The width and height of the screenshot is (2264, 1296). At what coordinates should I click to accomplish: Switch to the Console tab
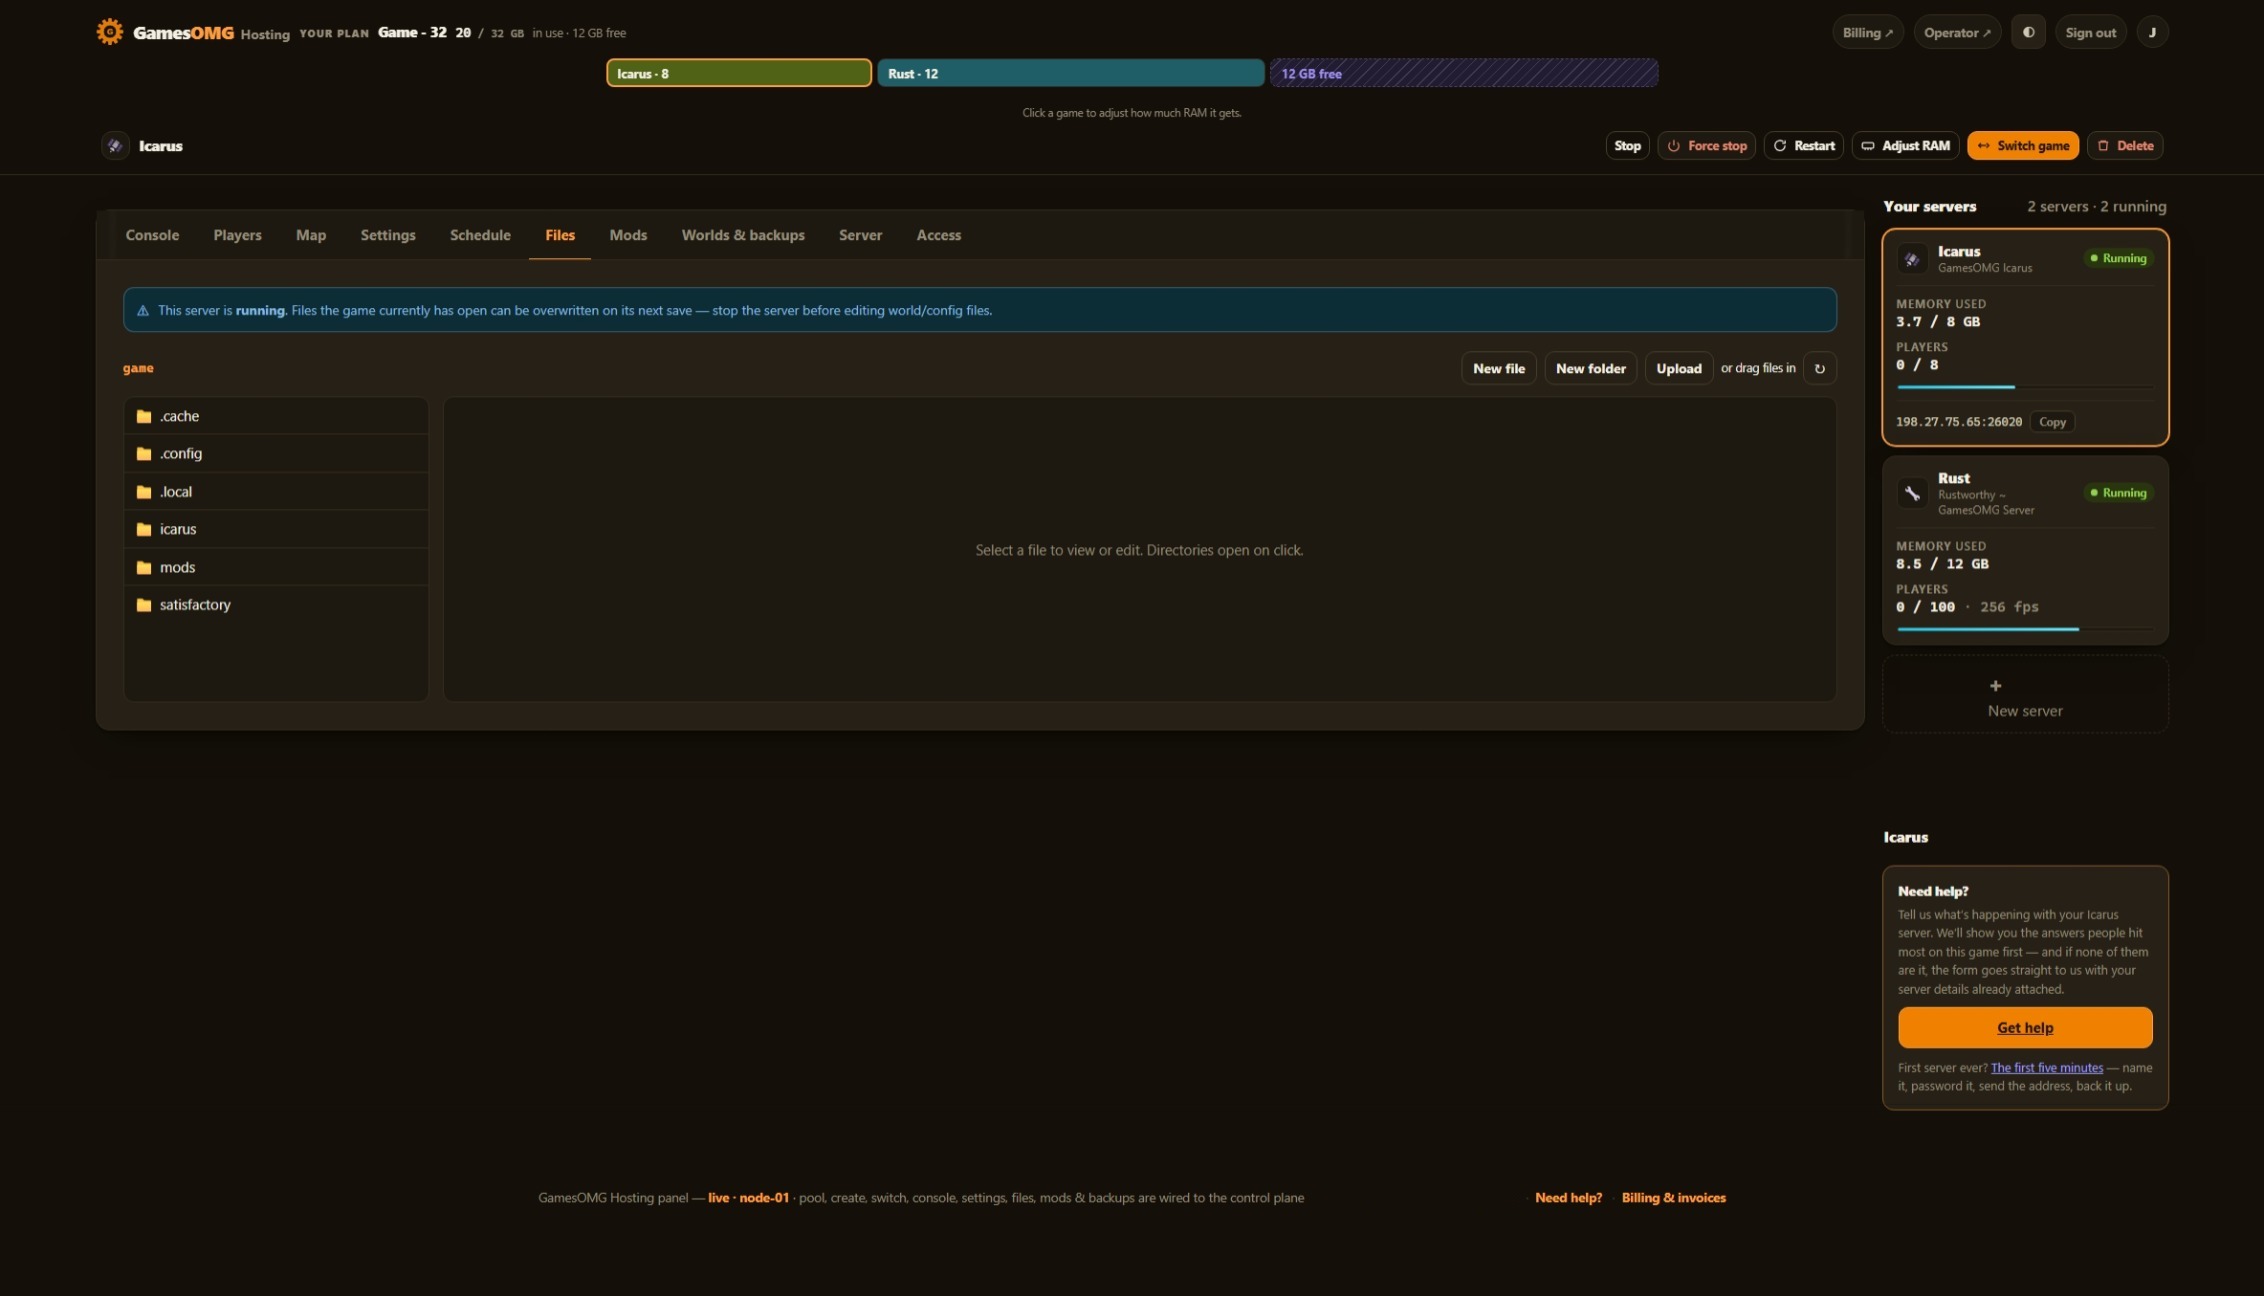[x=152, y=235]
